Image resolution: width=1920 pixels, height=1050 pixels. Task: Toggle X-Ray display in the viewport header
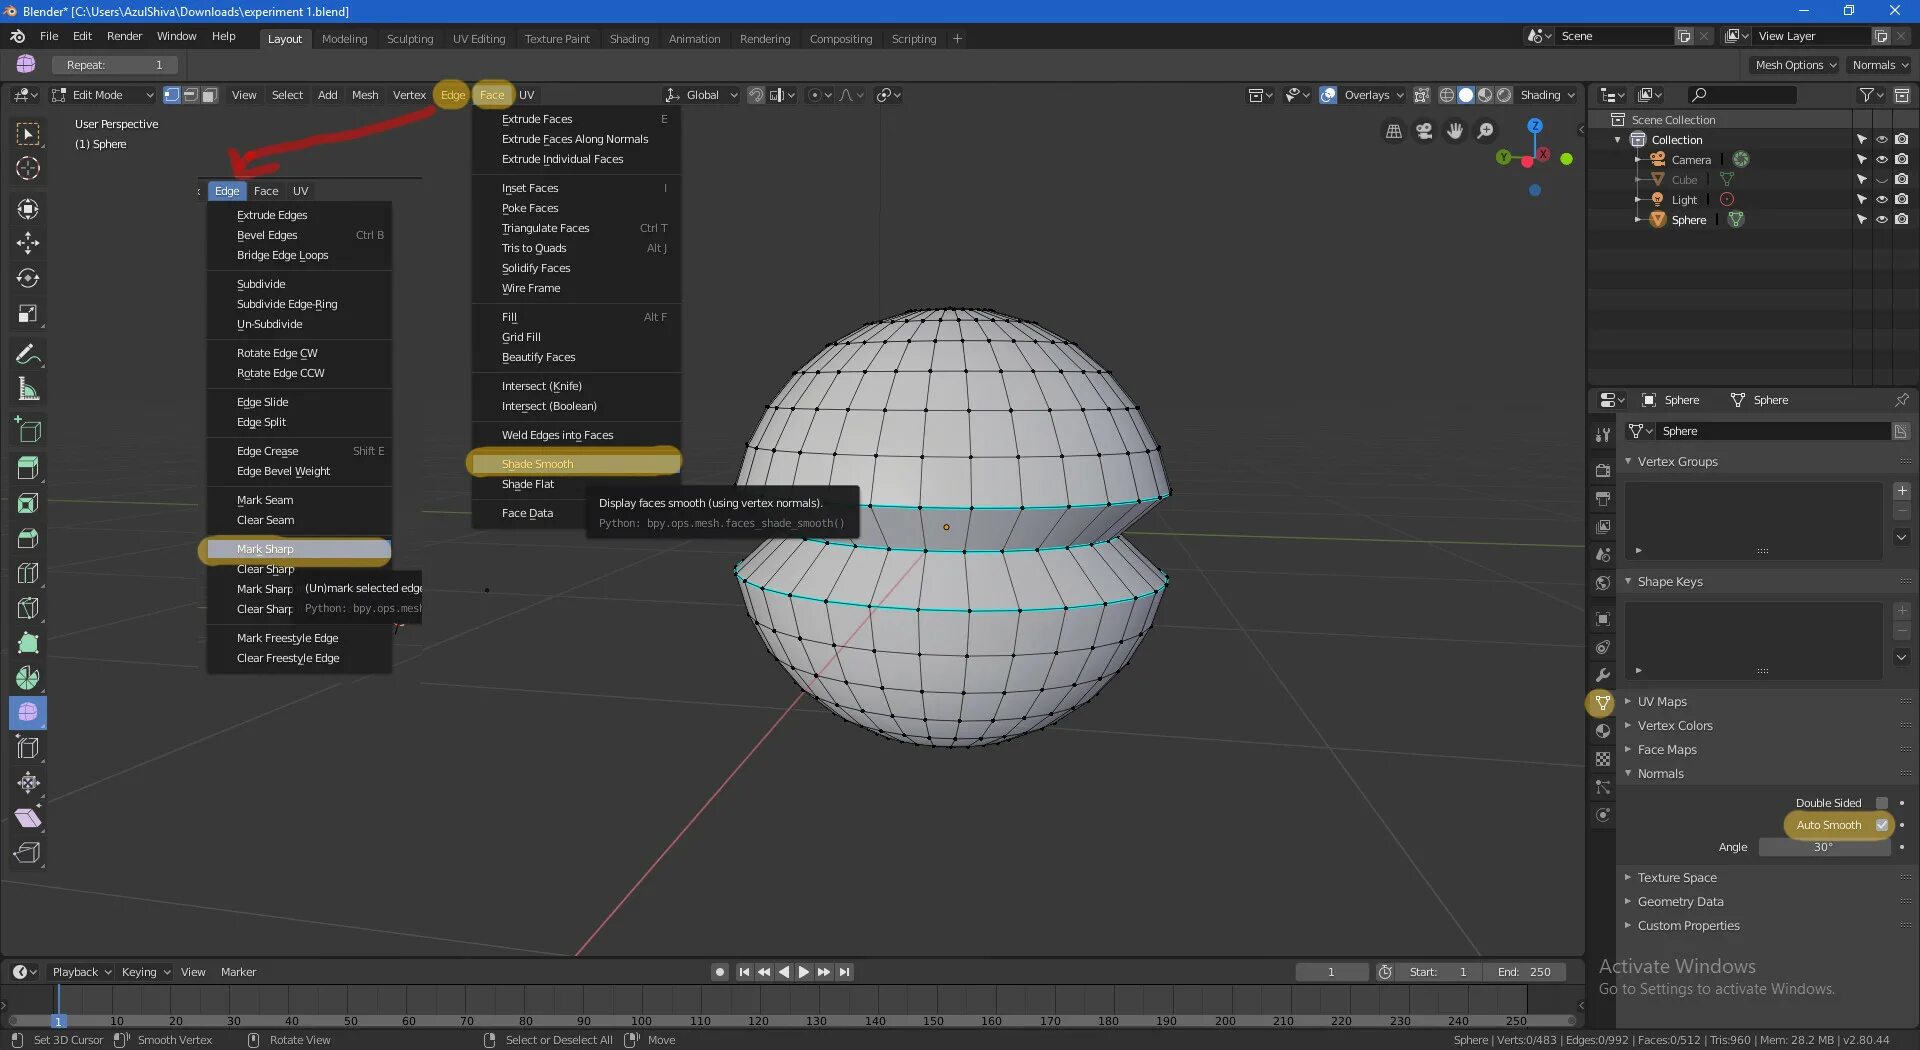point(1421,95)
